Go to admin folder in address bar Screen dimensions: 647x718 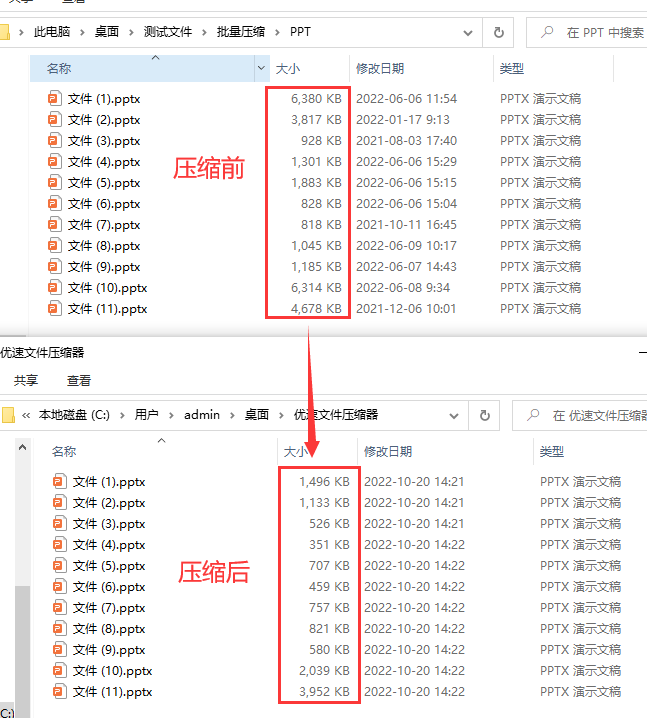[202, 415]
